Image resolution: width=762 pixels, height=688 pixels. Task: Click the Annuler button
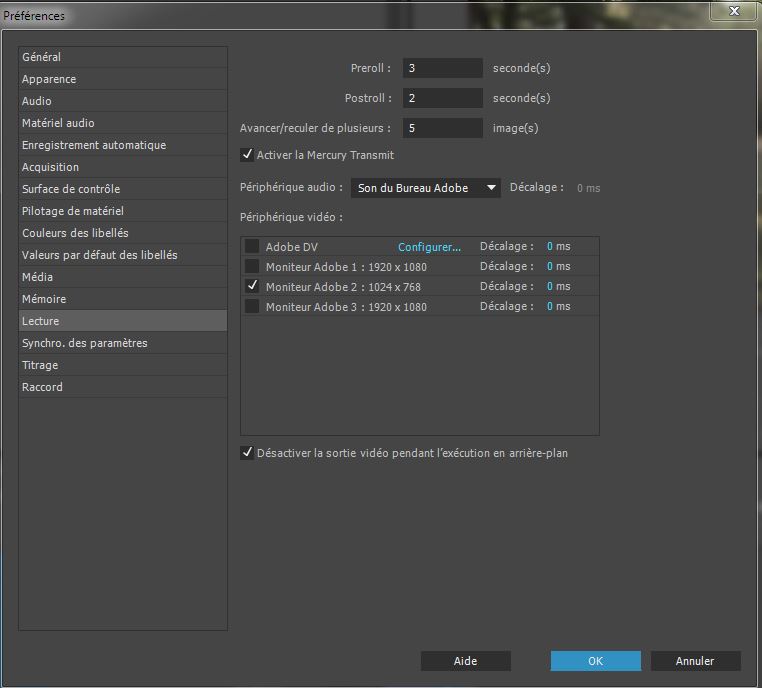coord(695,661)
